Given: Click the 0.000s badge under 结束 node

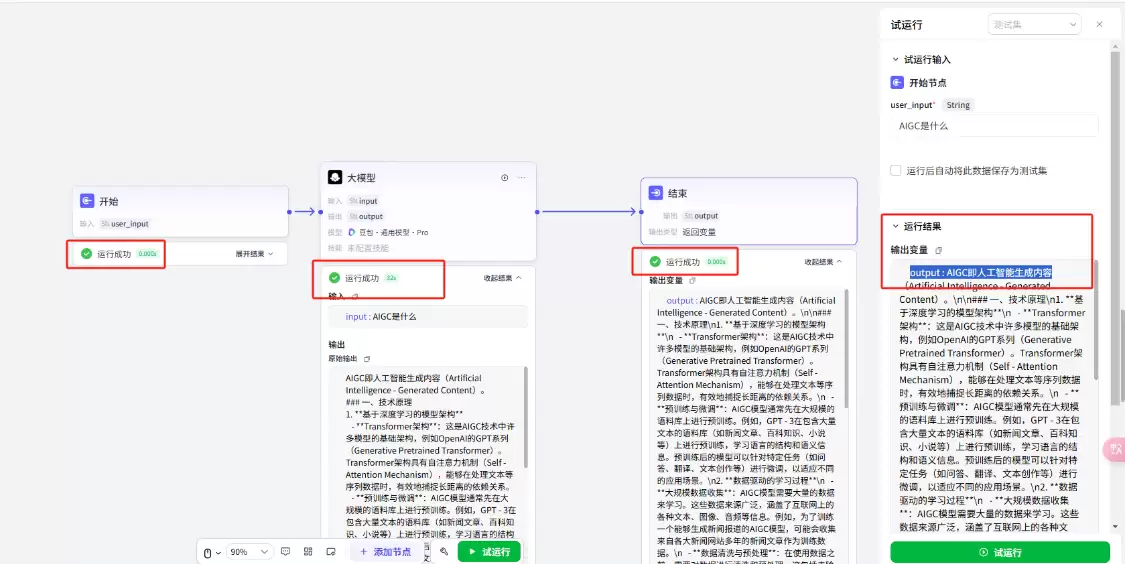Looking at the screenshot, I should tap(716, 262).
